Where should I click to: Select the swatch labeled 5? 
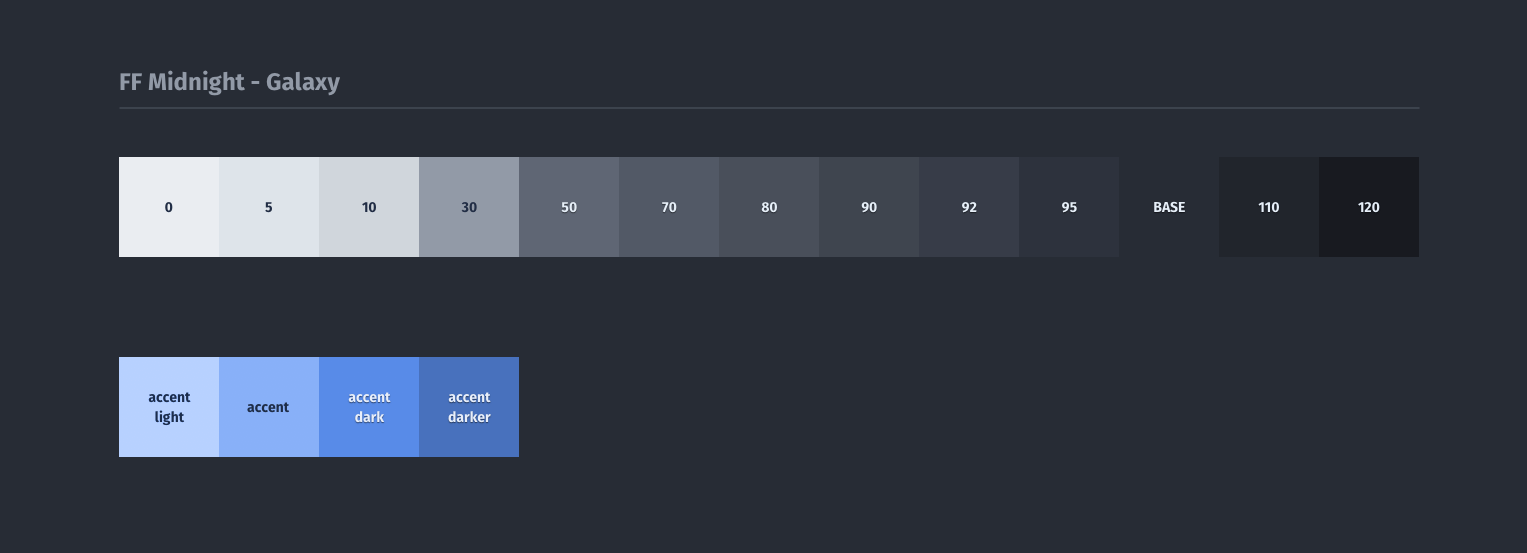(x=269, y=207)
